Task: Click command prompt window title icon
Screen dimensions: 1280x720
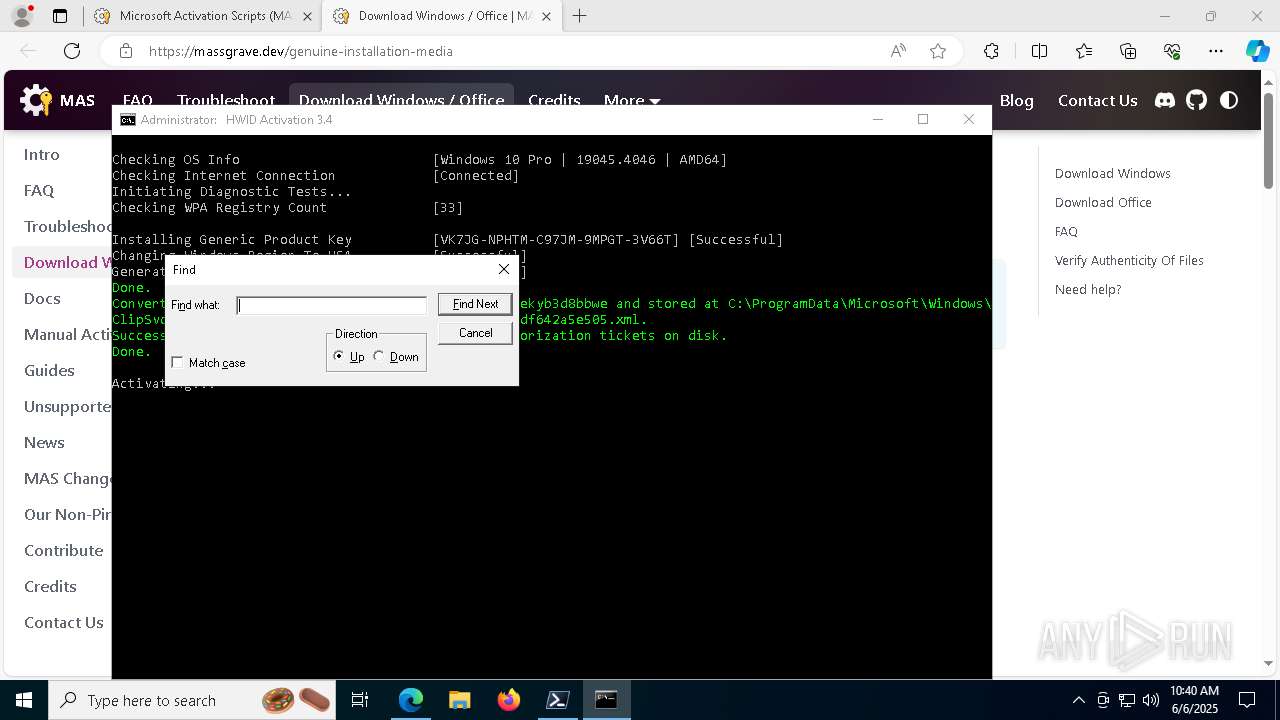Action: pos(128,120)
